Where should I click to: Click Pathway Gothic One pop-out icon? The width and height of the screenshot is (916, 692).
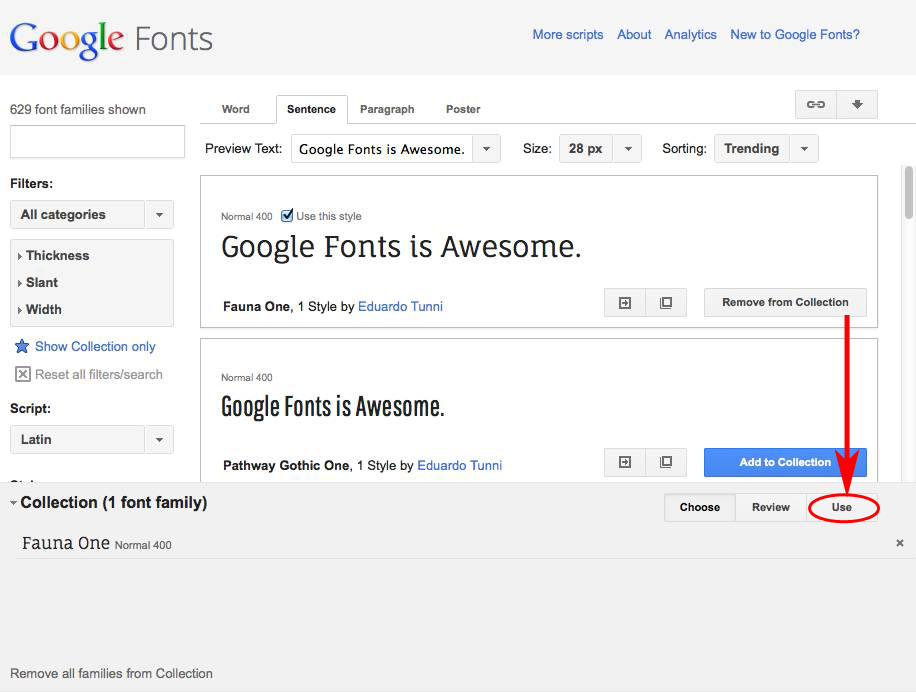pyautogui.click(x=666, y=463)
